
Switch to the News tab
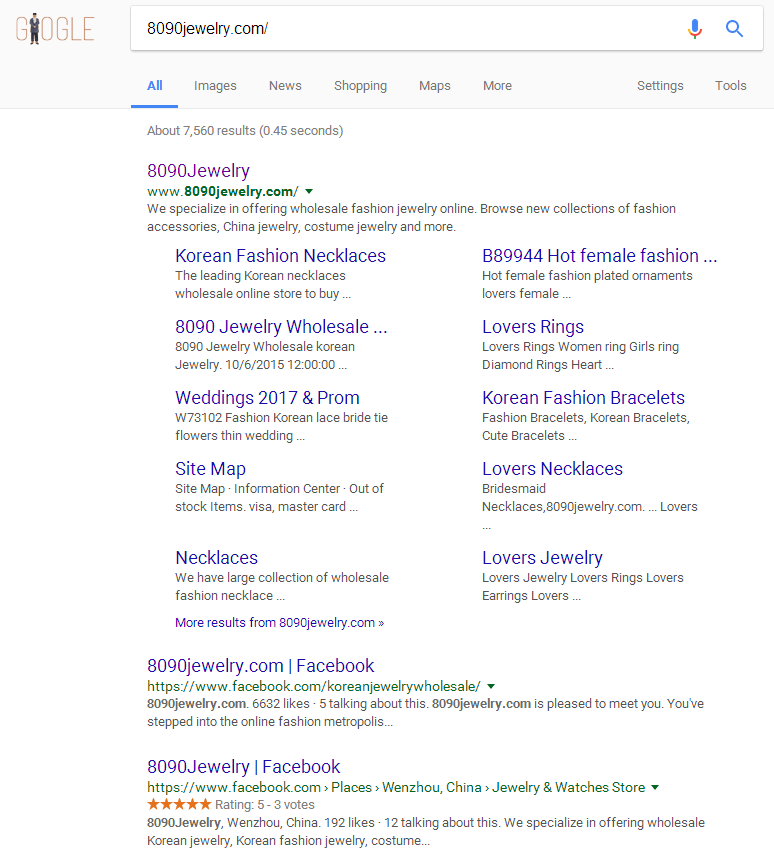(285, 86)
